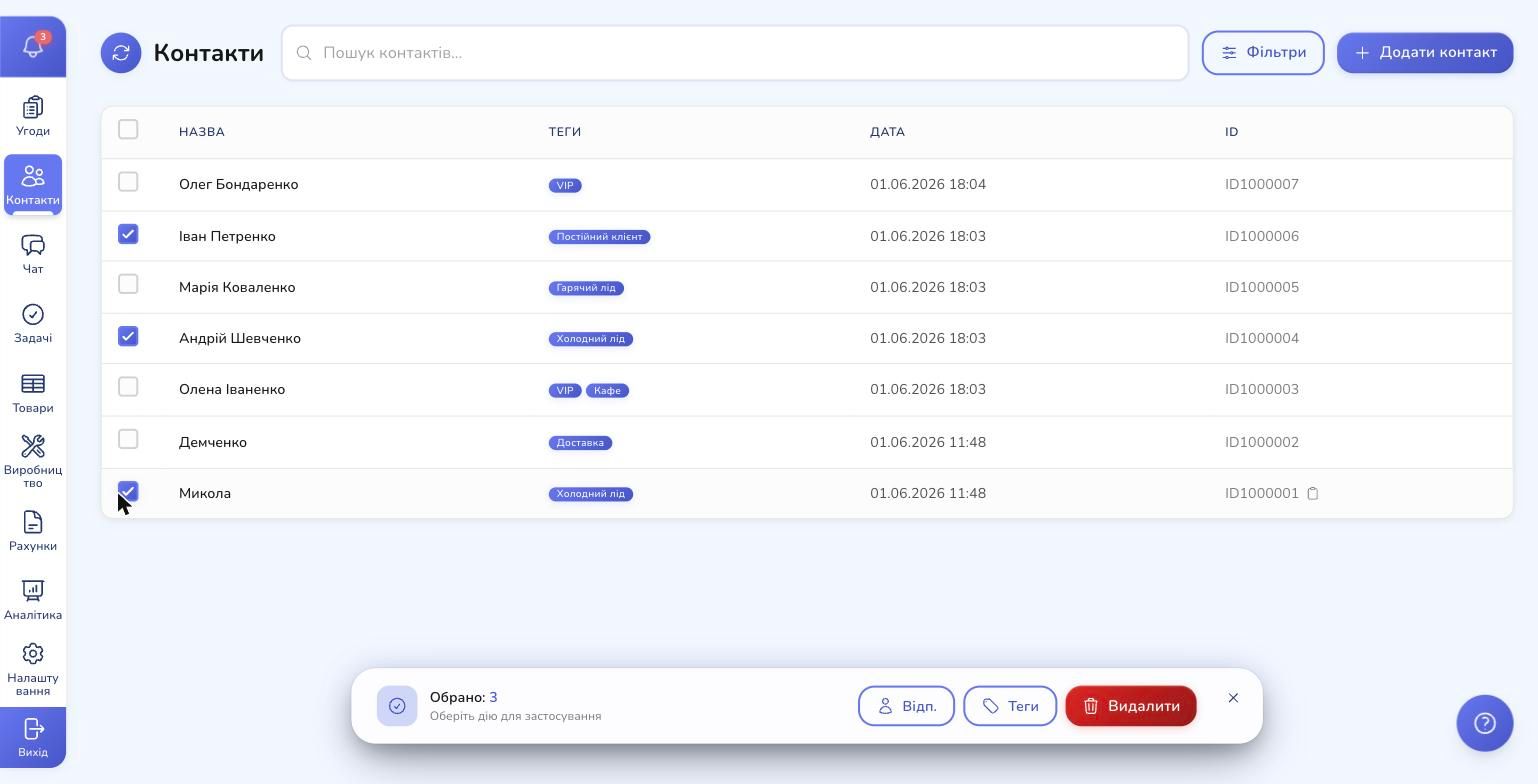1538x784 pixels.
Task: Uncheck the Микола row checkbox
Action: [x=128, y=491]
